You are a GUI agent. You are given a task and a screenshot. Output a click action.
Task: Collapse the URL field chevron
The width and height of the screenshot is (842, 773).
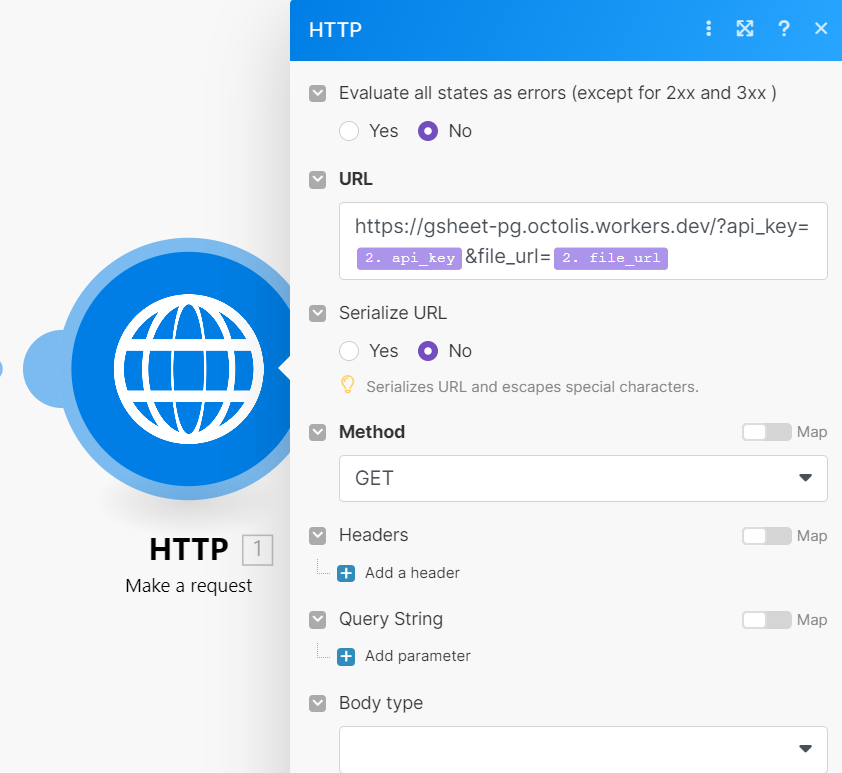317,180
